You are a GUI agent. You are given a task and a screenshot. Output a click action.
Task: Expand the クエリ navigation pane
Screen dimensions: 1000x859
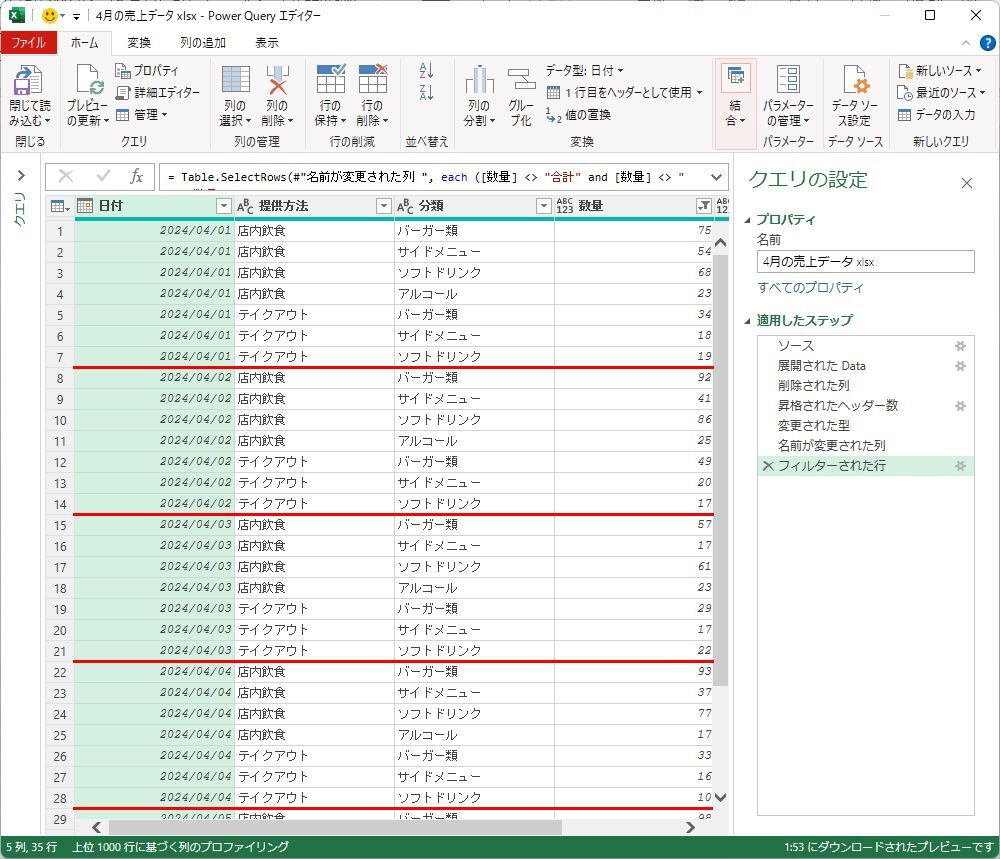(x=20, y=177)
